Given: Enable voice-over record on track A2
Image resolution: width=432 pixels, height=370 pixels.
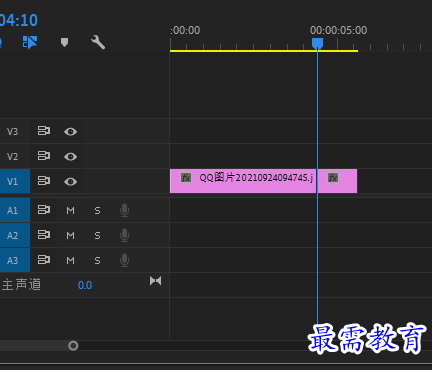Looking at the screenshot, I should point(124,235).
